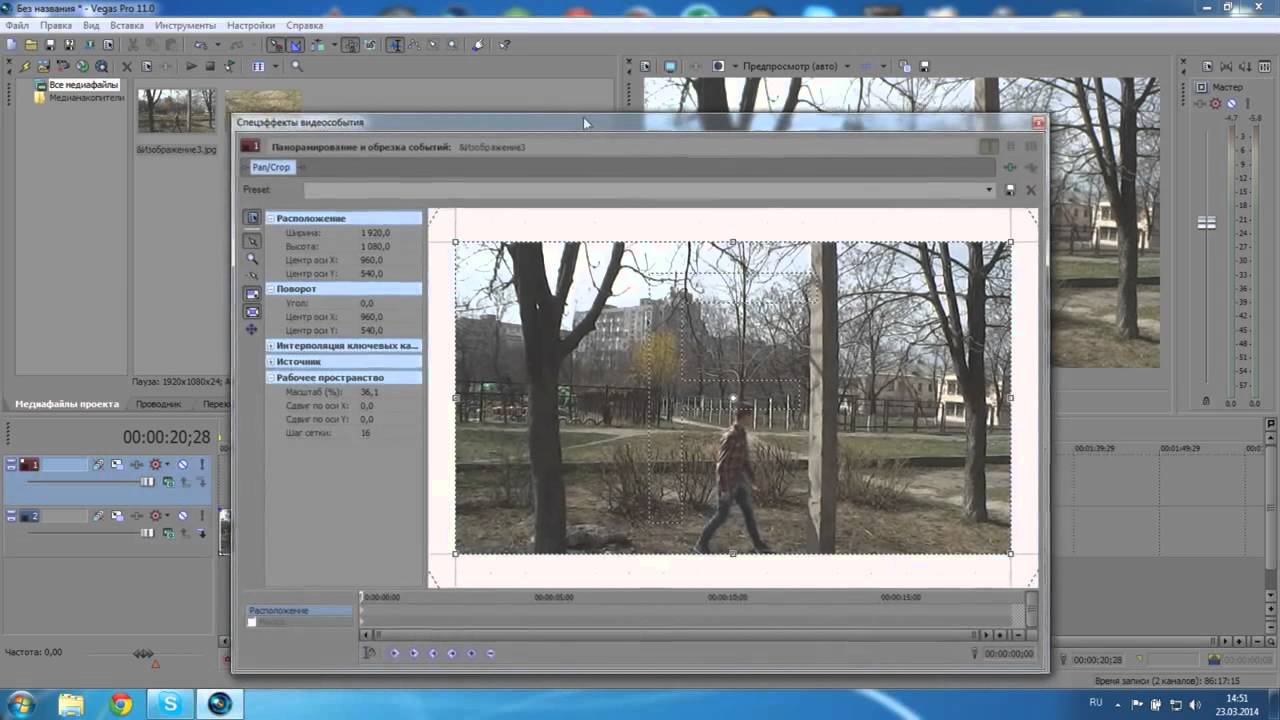This screenshot has height=720, width=1280.
Task: Mute video track 2
Action: (x=182, y=516)
